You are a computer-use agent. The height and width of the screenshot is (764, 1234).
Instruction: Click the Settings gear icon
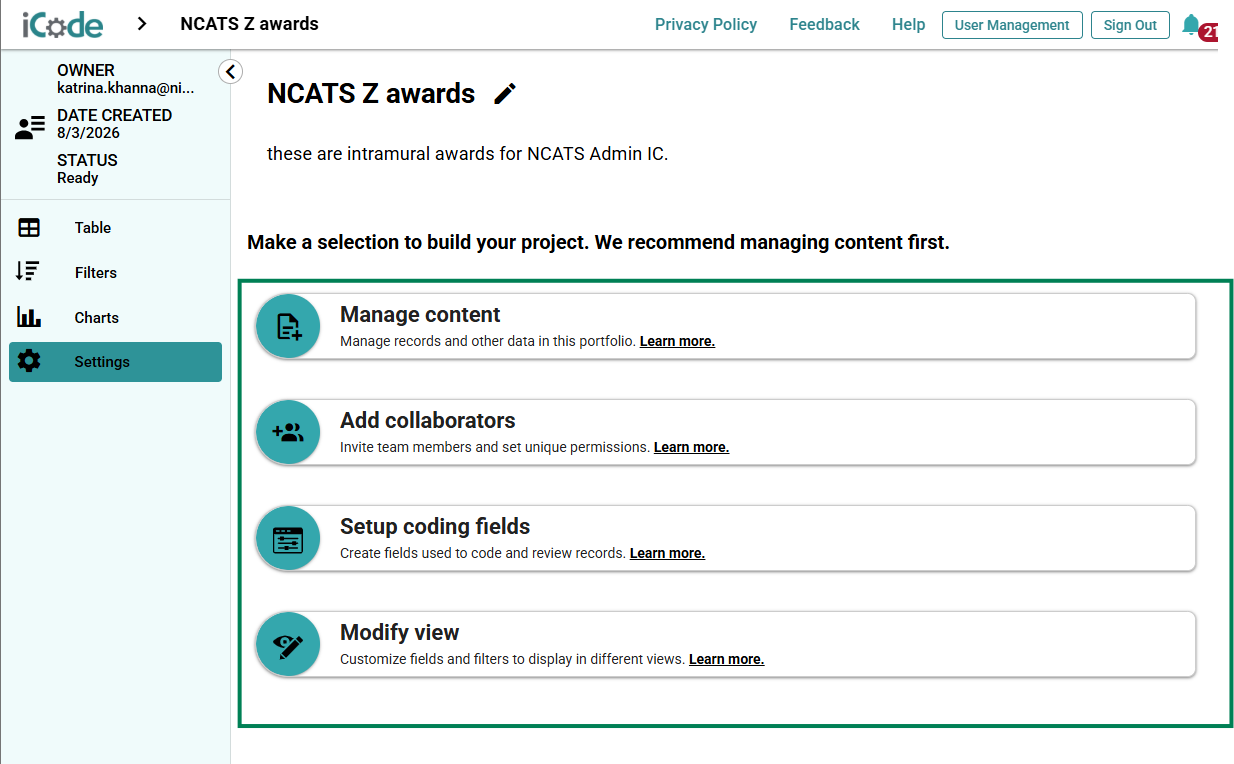[29, 362]
